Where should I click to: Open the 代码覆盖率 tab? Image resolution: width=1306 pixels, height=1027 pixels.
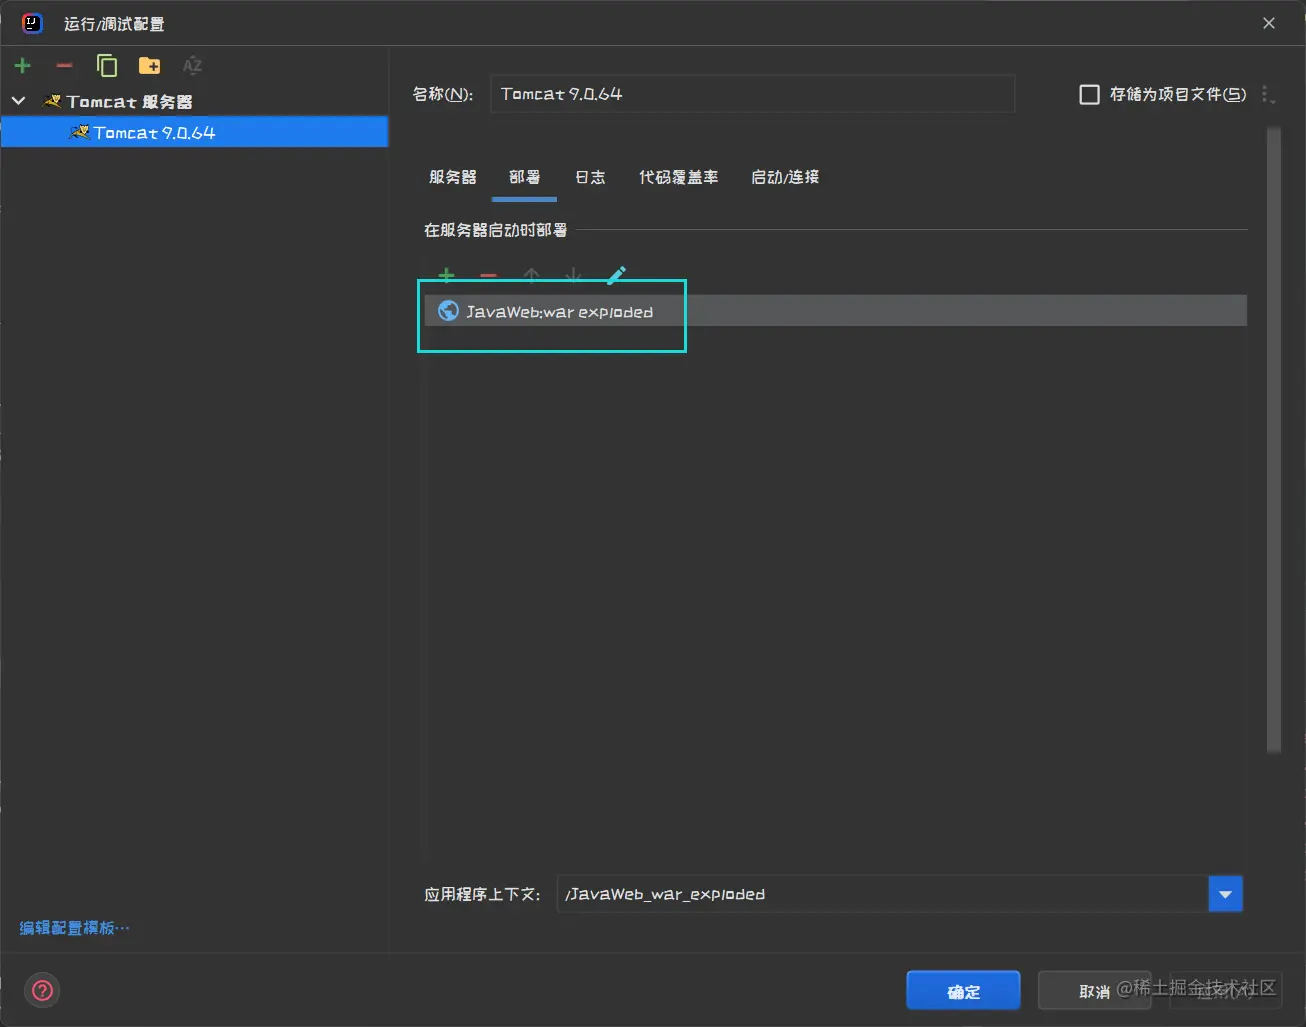point(678,177)
